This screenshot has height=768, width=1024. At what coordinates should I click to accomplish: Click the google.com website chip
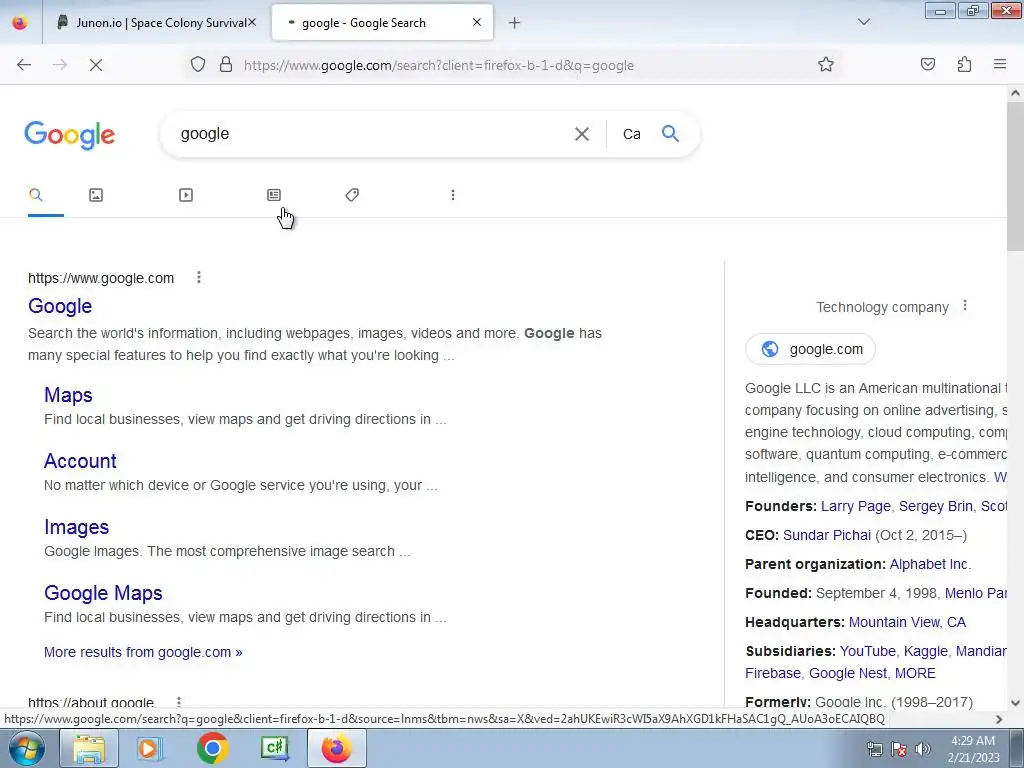810,349
